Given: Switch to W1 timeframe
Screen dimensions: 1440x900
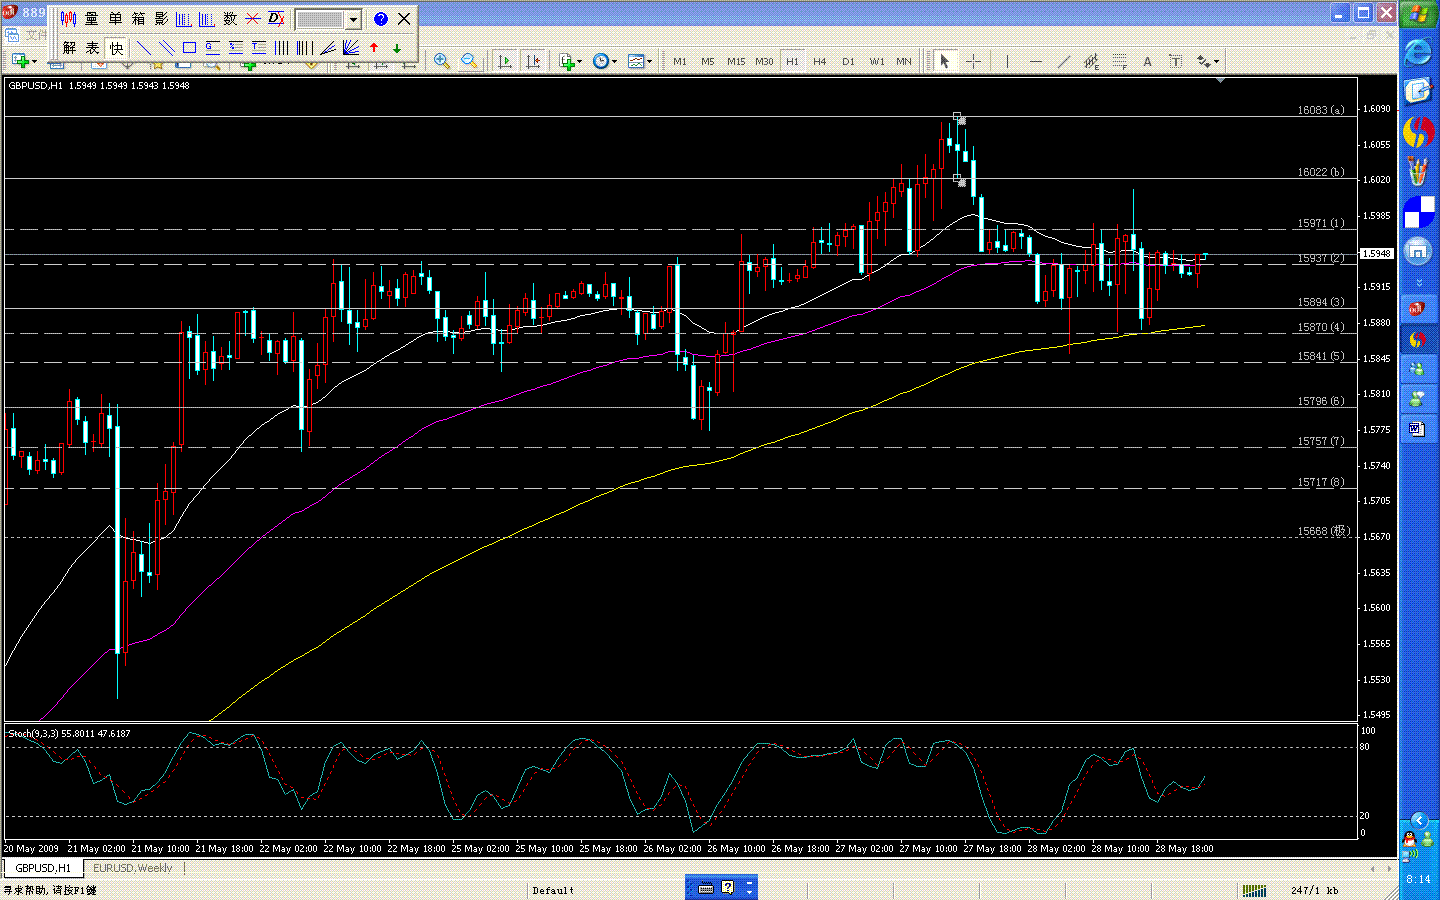Looking at the screenshot, I should (877, 61).
